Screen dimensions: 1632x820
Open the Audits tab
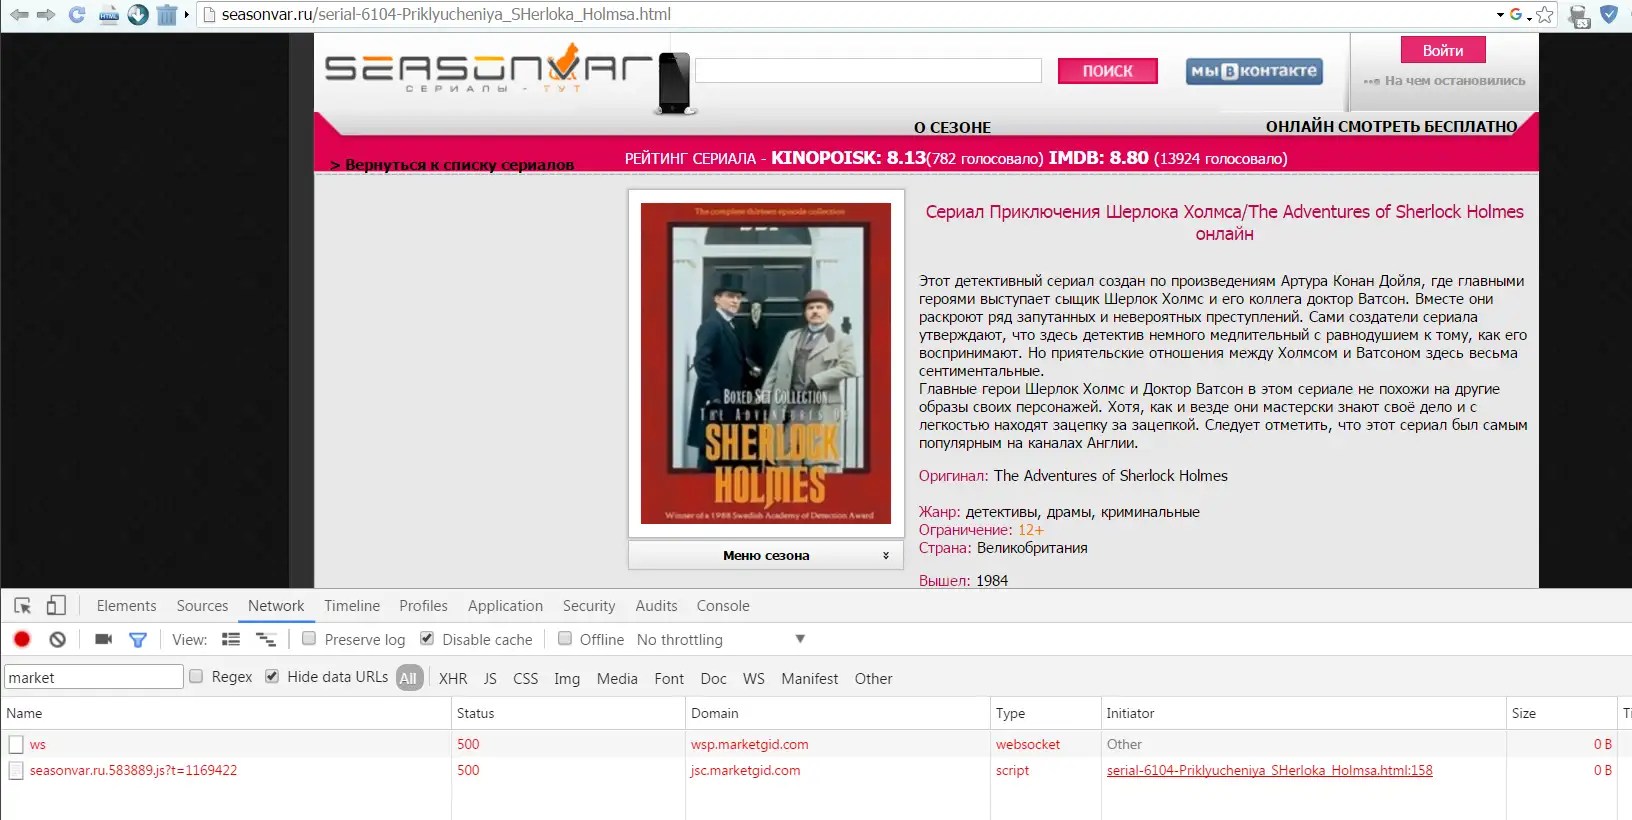click(656, 606)
